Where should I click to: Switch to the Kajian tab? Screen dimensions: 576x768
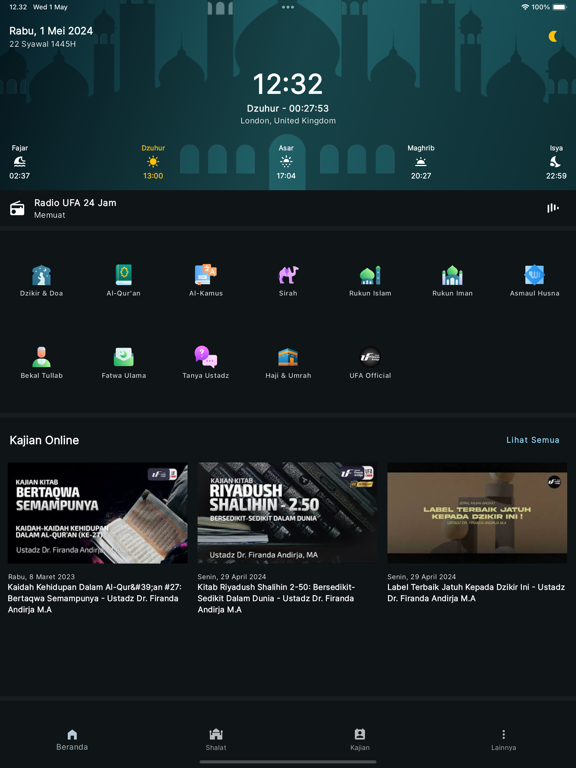[x=360, y=739]
